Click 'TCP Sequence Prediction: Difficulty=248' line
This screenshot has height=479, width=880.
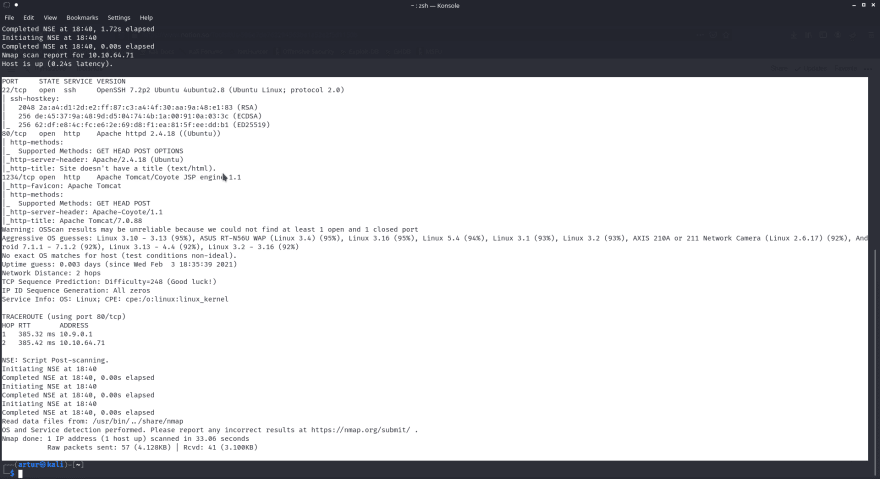click(x=109, y=282)
